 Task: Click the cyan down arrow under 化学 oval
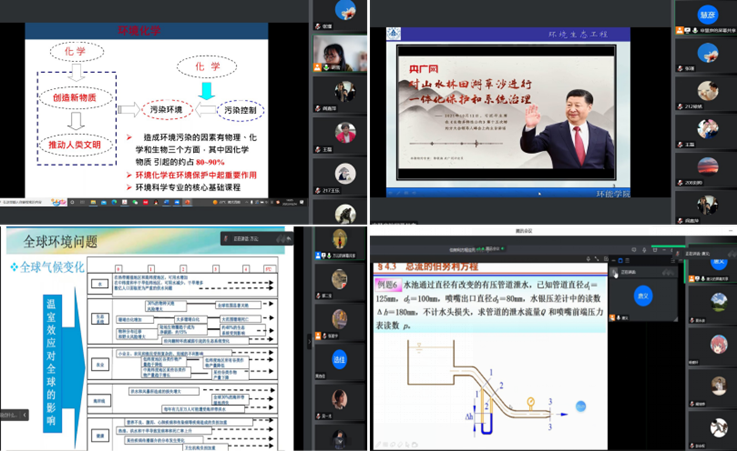pos(208,91)
